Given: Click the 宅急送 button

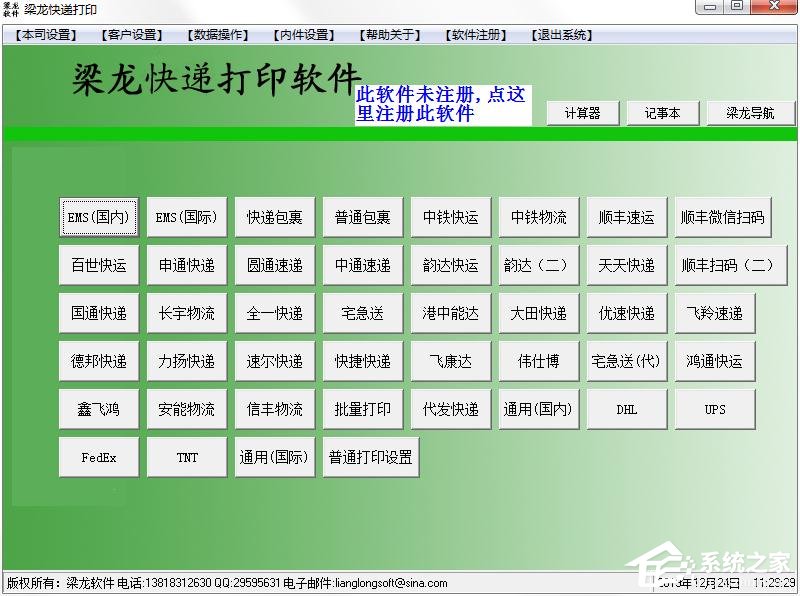Looking at the screenshot, I should point(363,313).
